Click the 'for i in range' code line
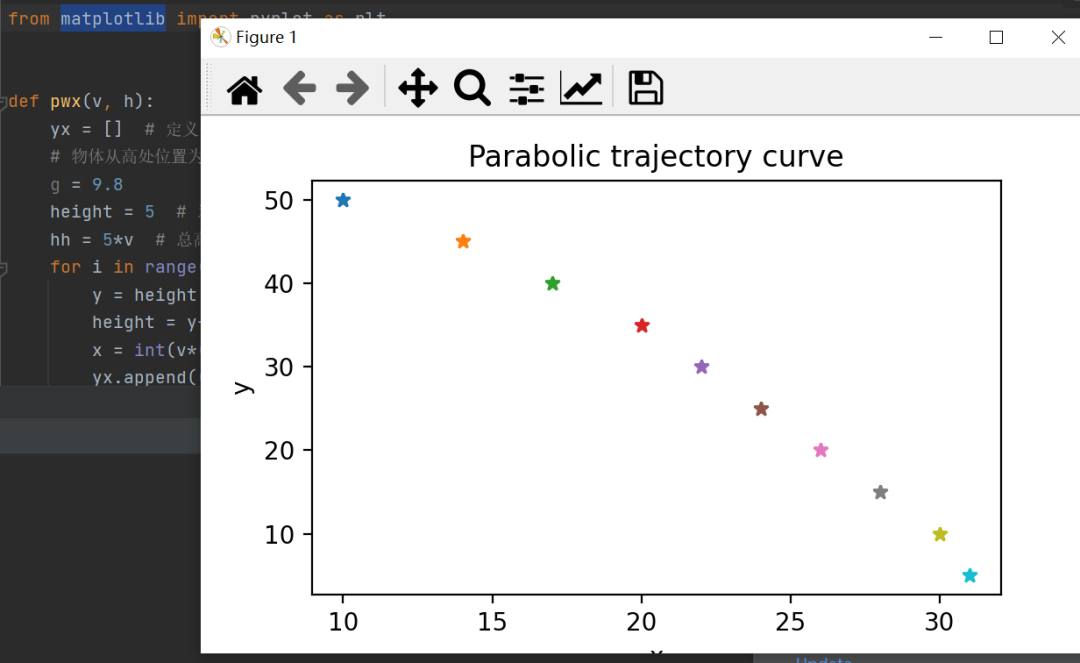The height and width of the screenshot is (663, 1080). tap(123, 267)
